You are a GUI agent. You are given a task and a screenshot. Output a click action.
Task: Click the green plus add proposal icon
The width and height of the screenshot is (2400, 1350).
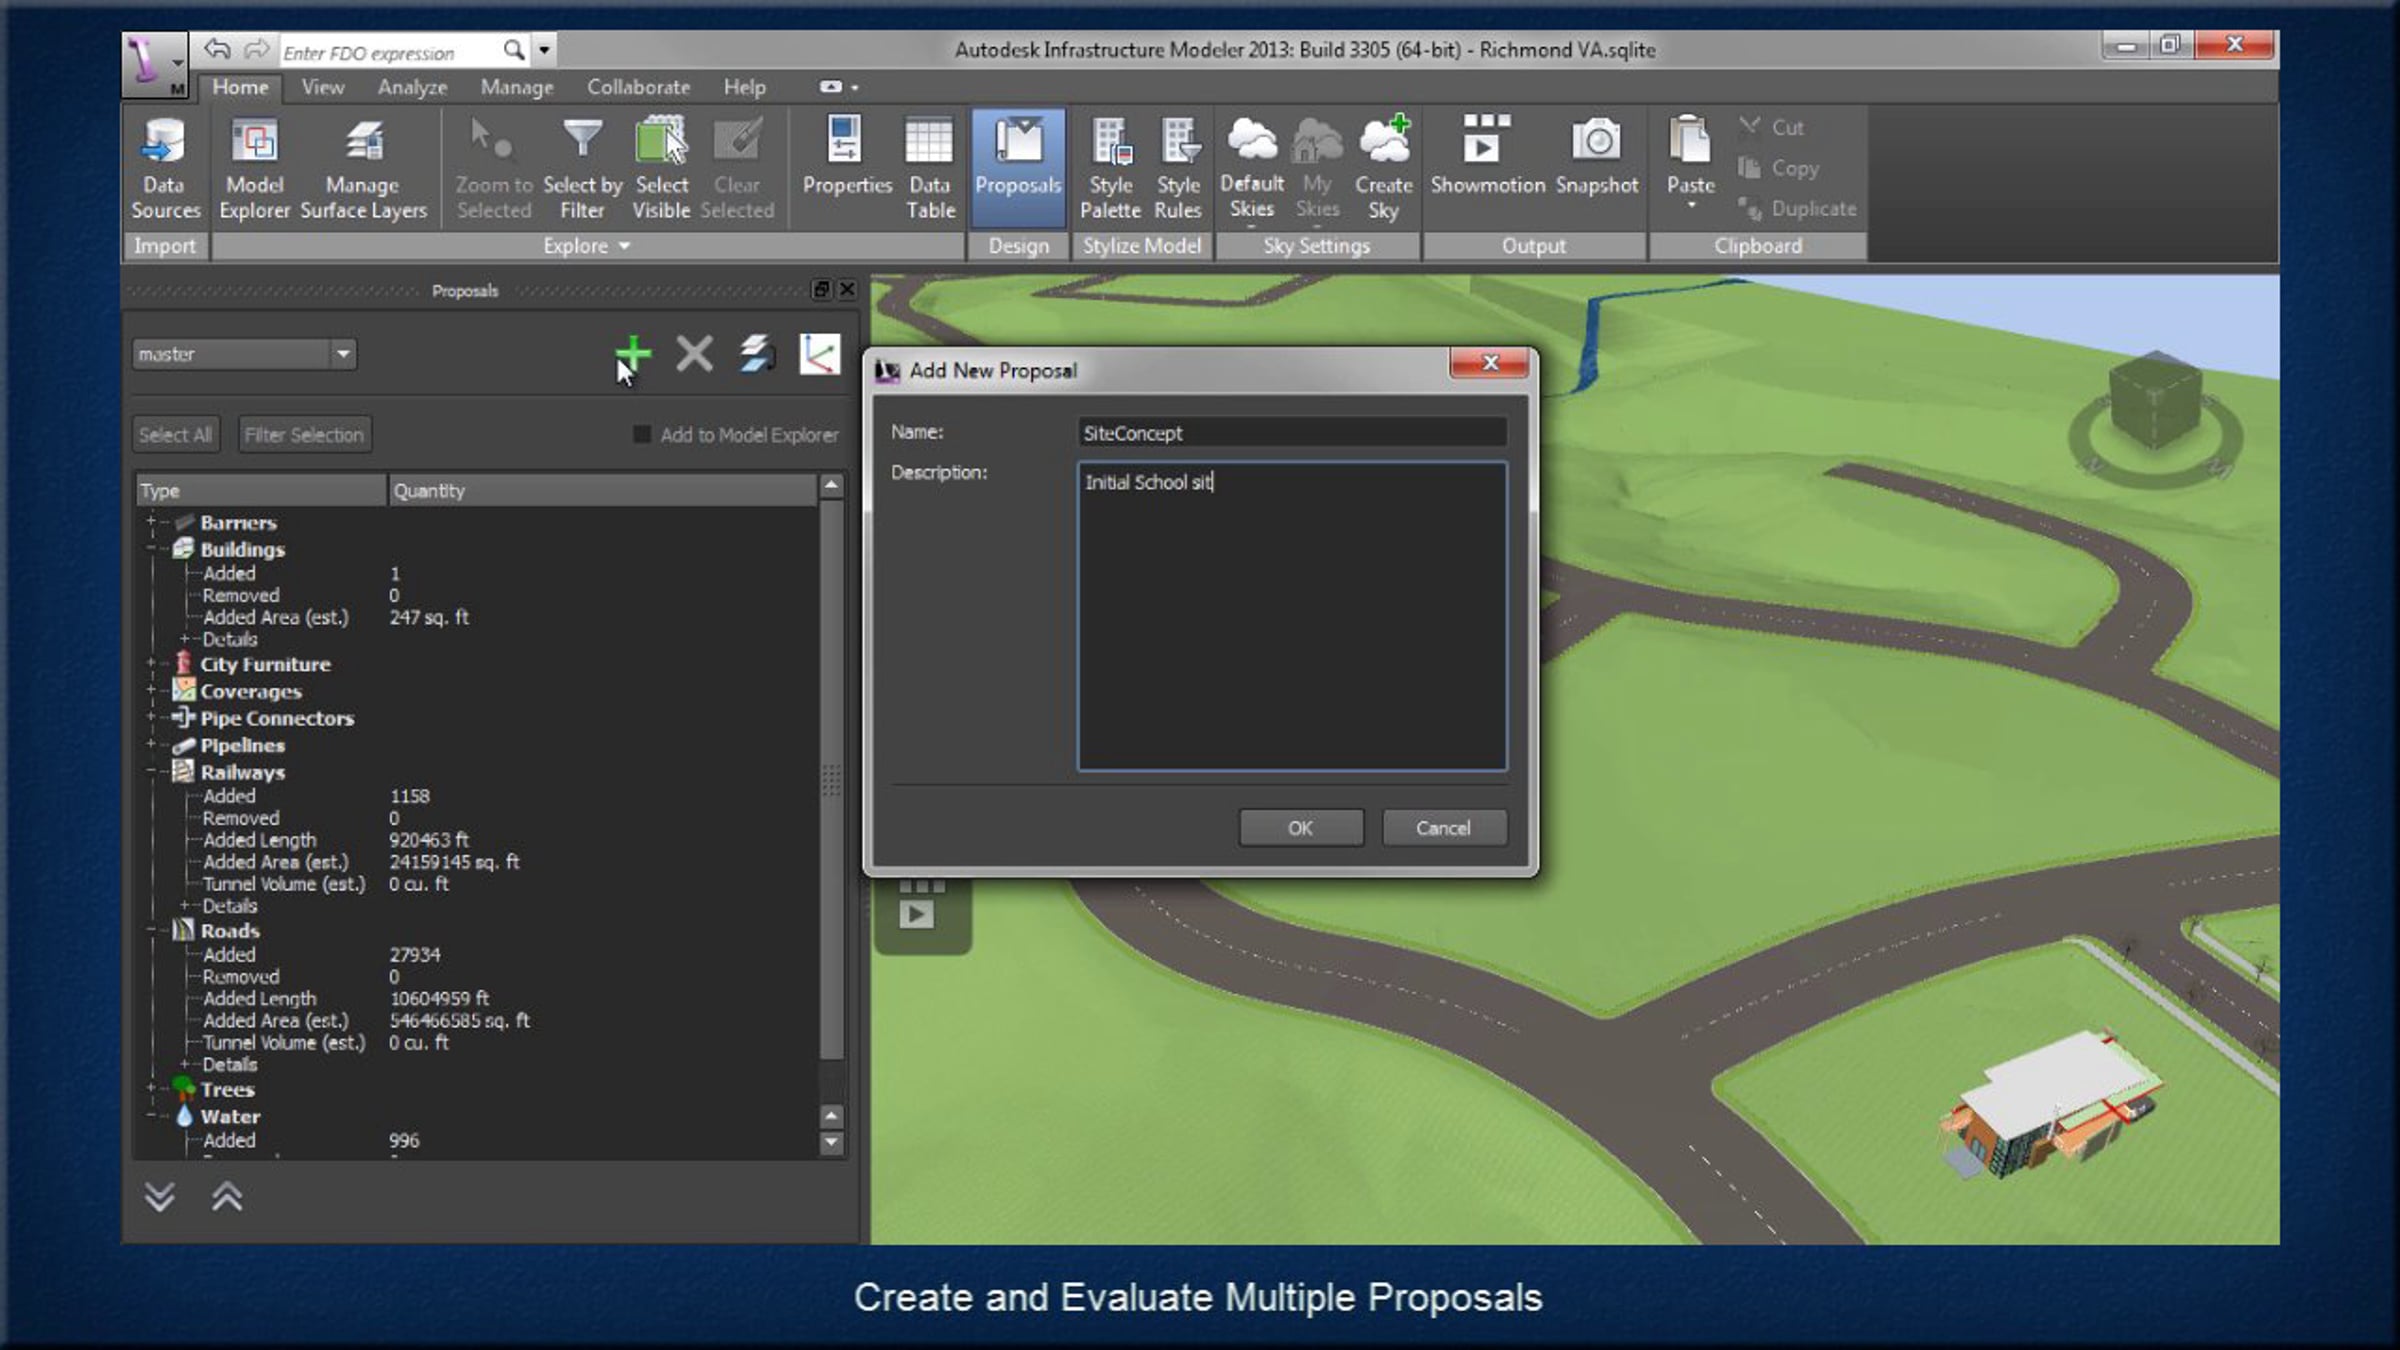point(633,354)
